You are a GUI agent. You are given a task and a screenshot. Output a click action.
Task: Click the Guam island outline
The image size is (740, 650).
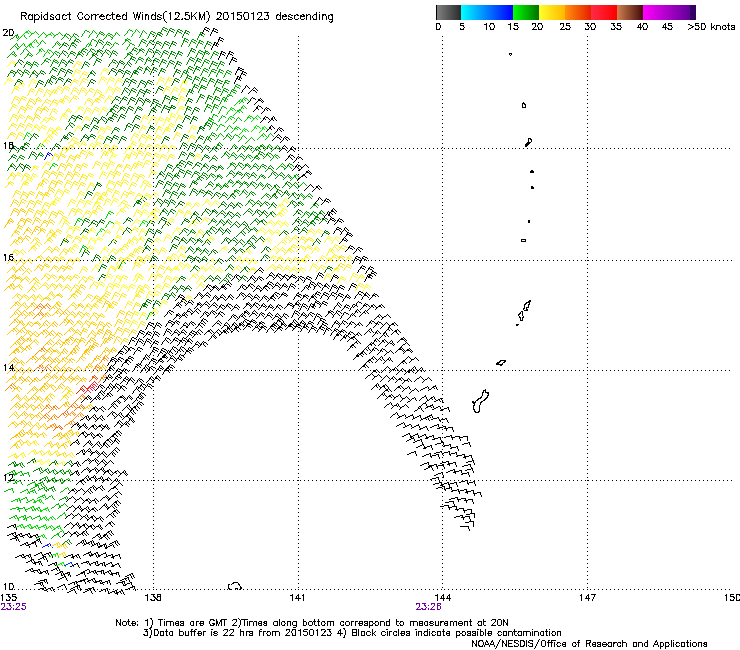(480, 401)
